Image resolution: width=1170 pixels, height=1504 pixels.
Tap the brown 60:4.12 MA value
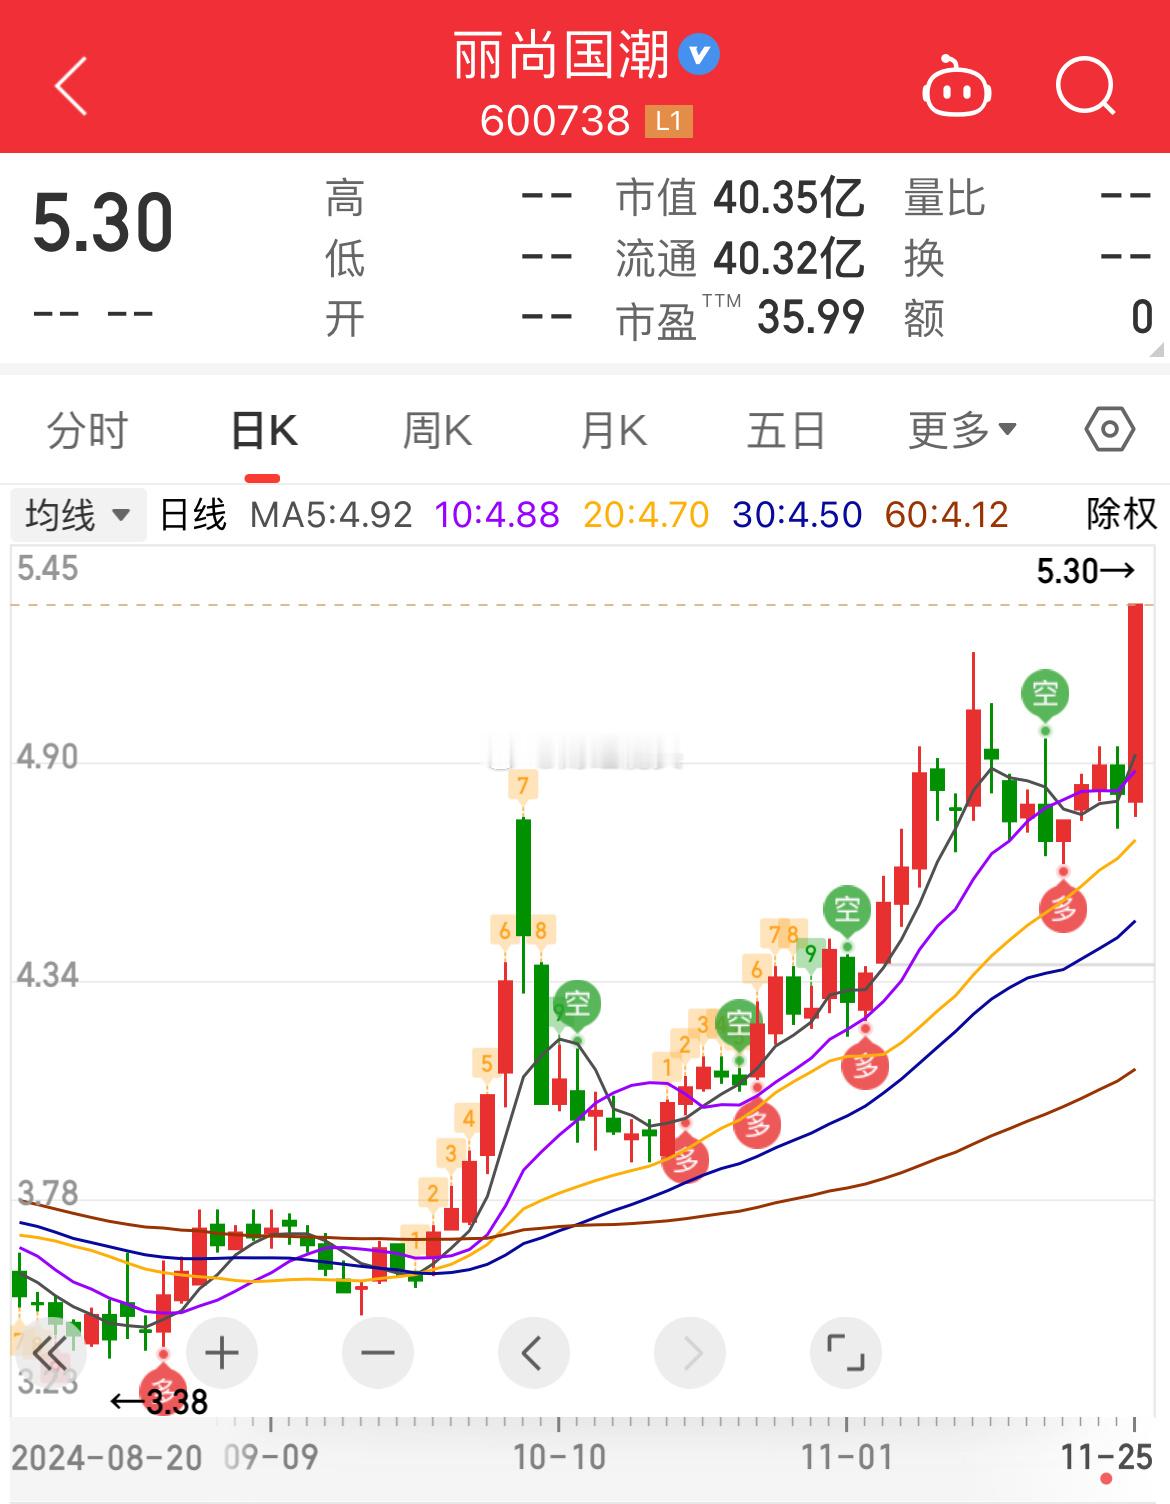tap(947, 515)
